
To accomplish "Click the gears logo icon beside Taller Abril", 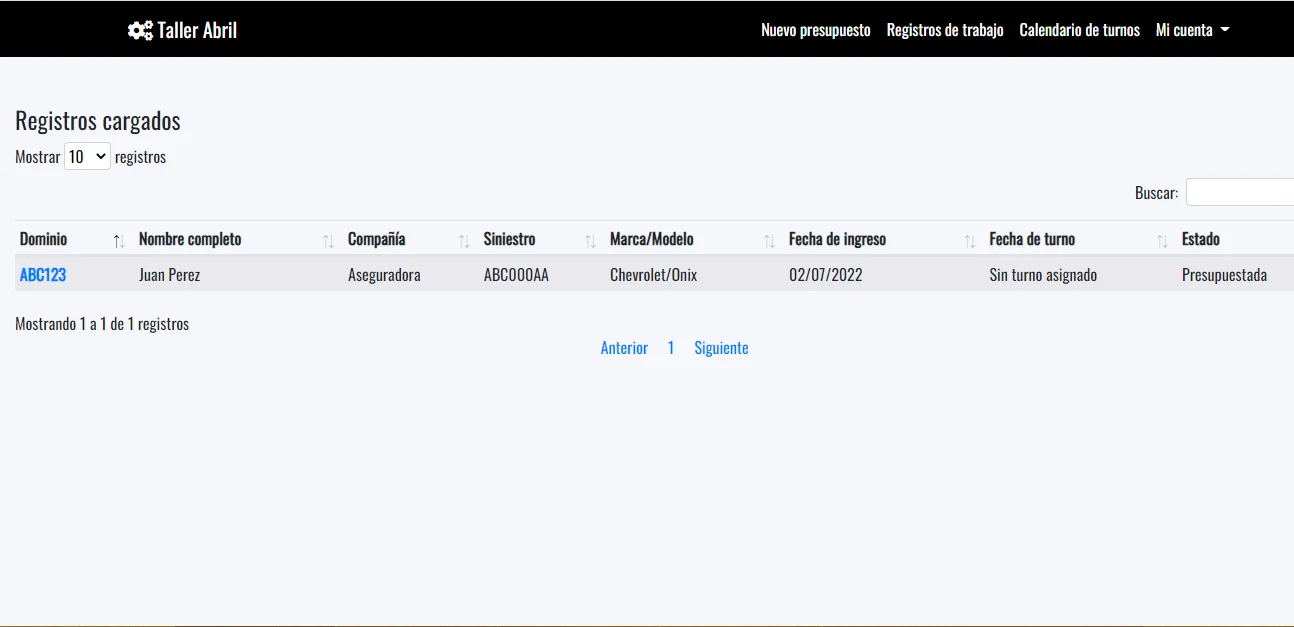I will (140, 30).
